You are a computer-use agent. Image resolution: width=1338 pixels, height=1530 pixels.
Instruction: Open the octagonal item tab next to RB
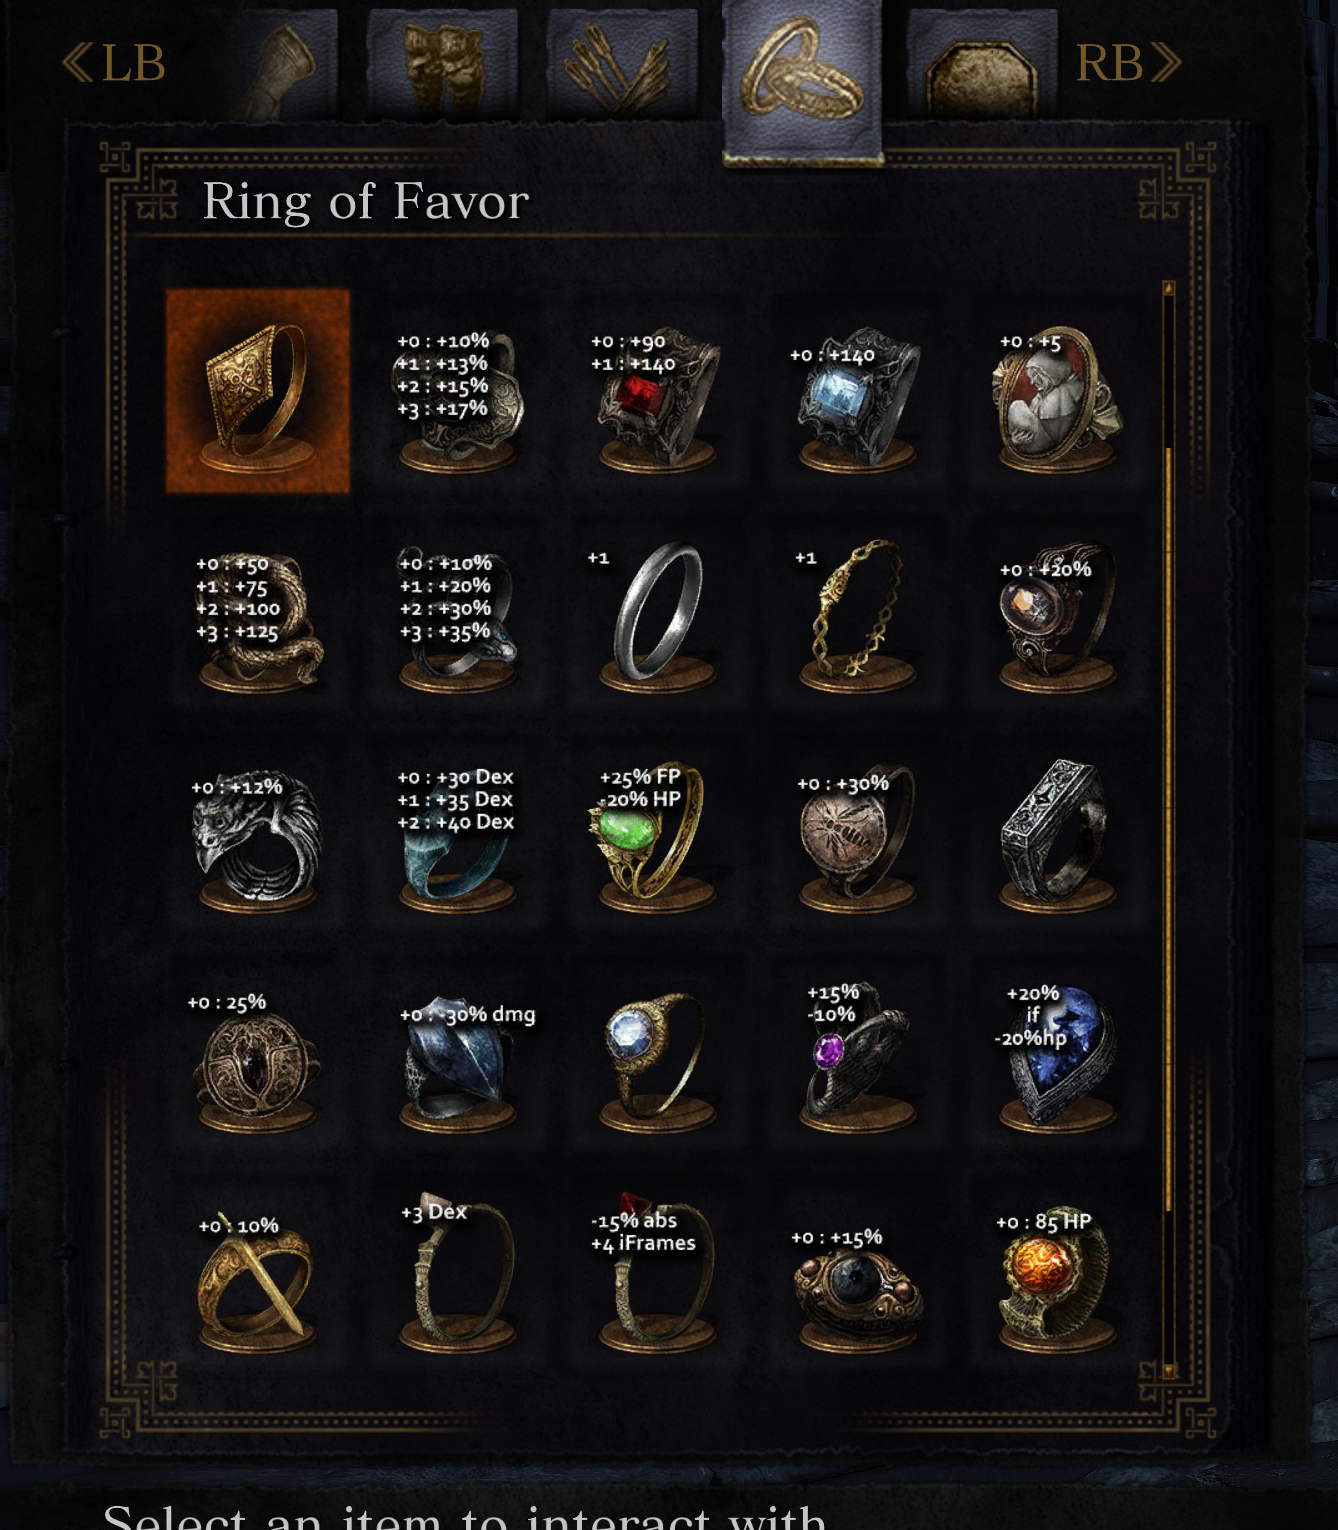982,64
